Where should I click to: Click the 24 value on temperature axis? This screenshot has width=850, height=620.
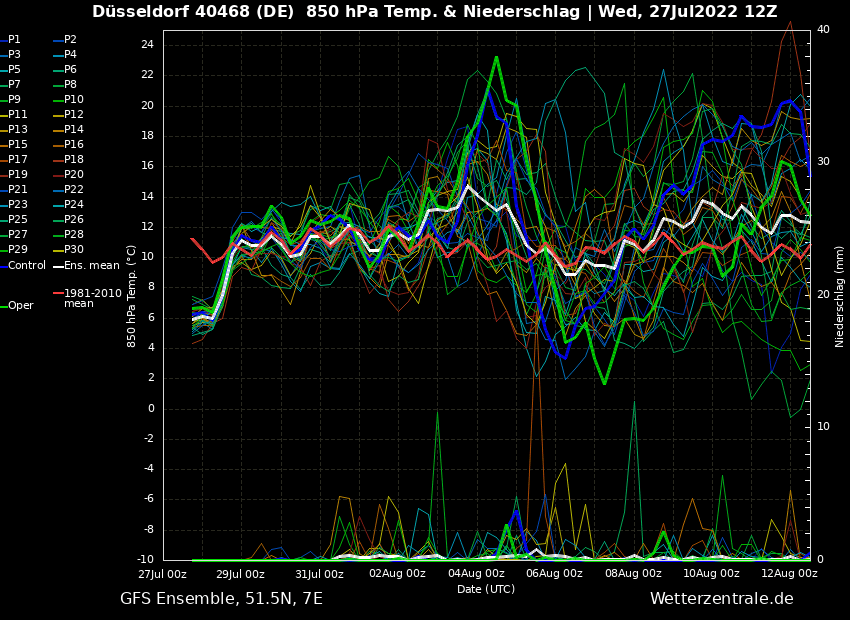(146, 45)
